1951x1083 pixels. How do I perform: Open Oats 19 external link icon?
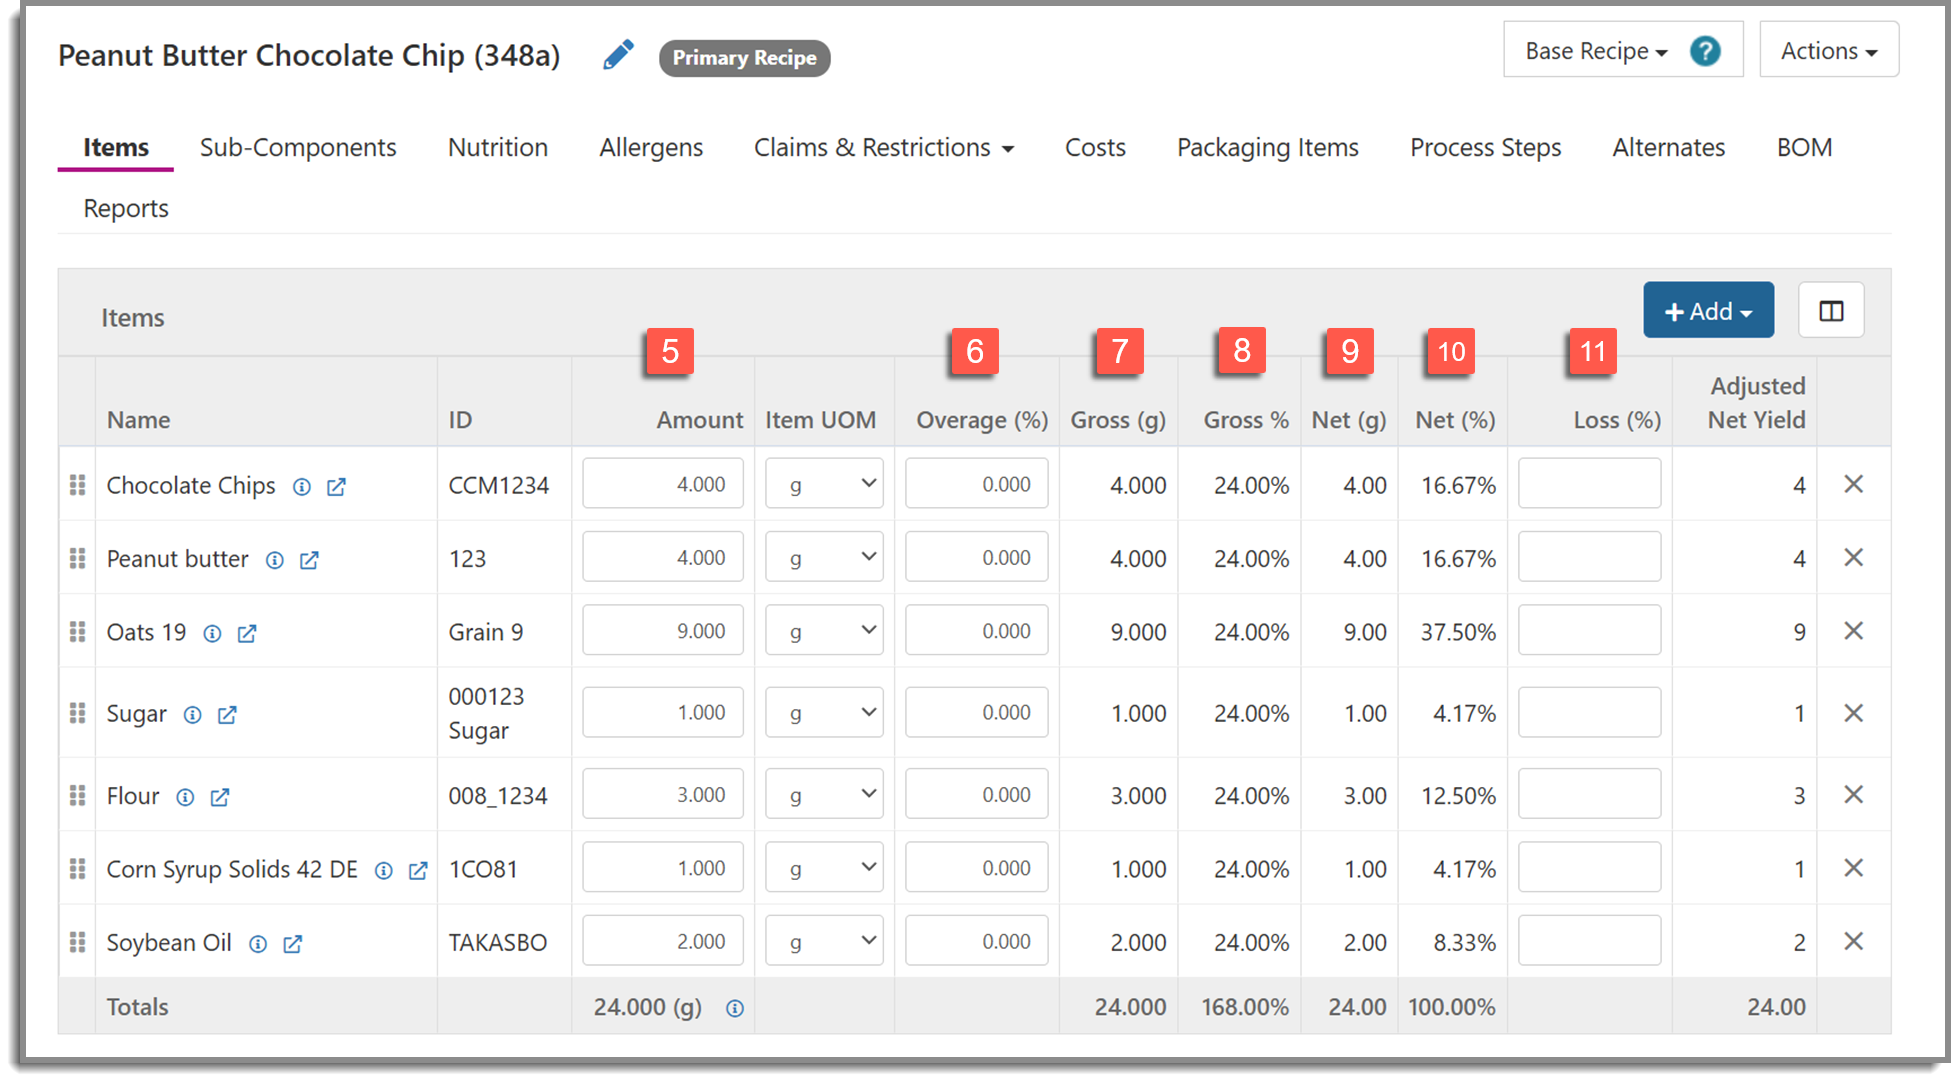[x=247, y=633]
